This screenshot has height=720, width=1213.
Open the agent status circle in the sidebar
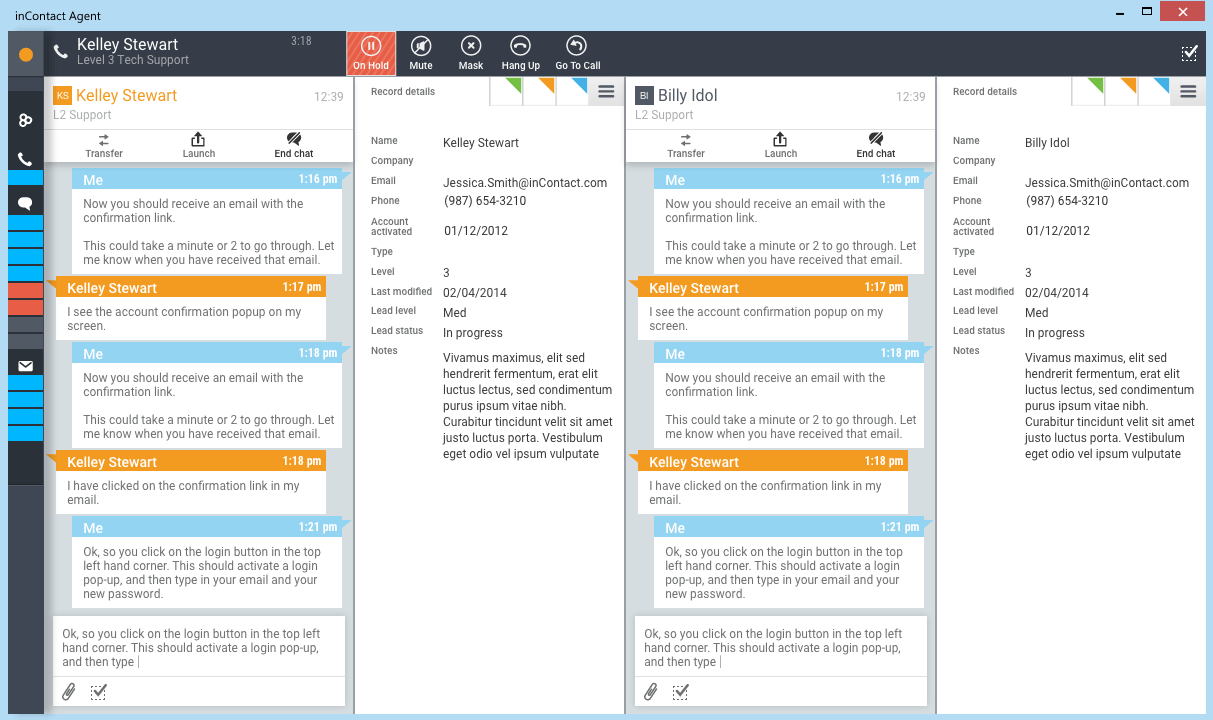coord(25,54)
